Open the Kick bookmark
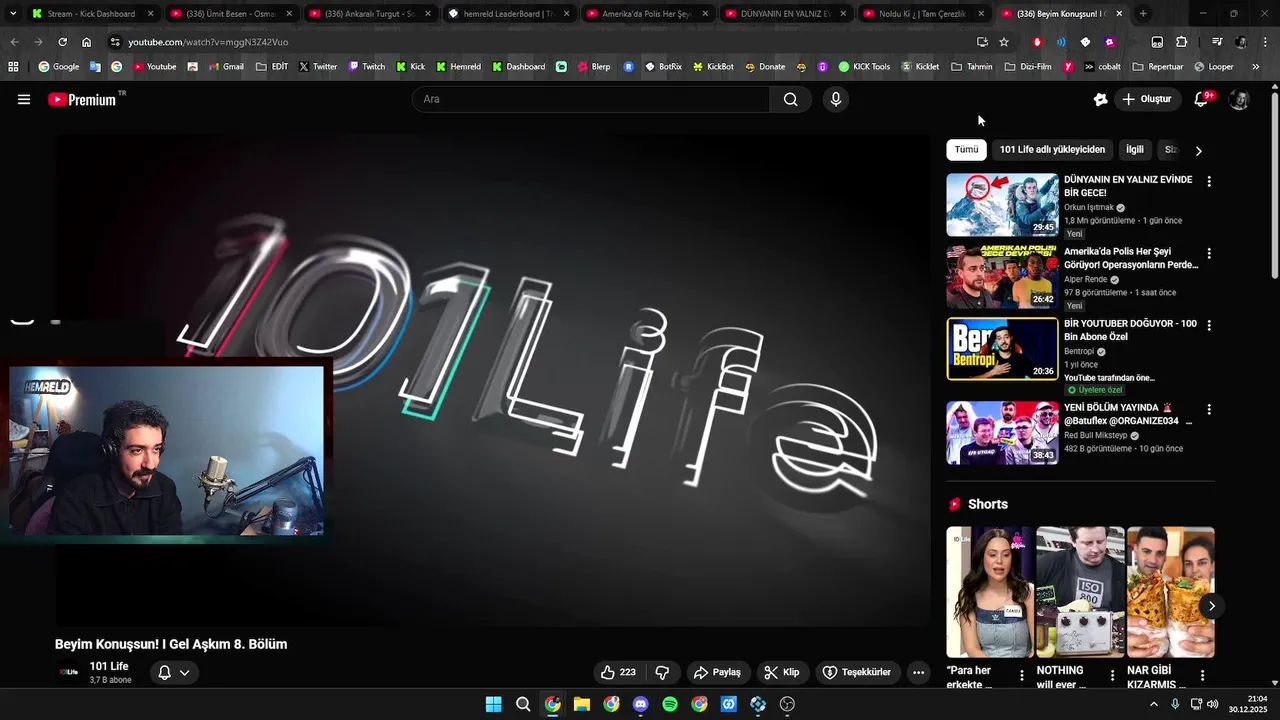The height and width of the screenshot is (720, 1280). [x=410, y=67]
